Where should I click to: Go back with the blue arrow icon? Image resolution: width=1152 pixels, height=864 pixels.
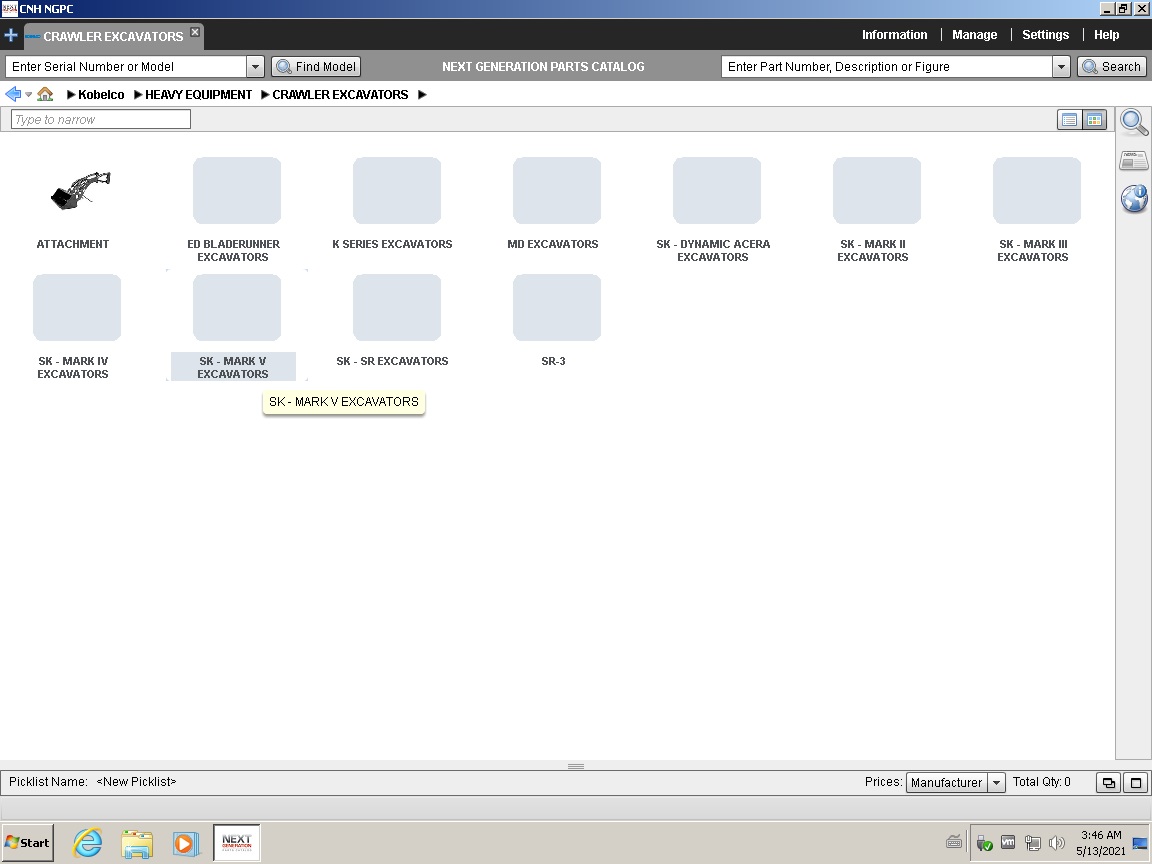pyautogui.click(x=12, y=94)
